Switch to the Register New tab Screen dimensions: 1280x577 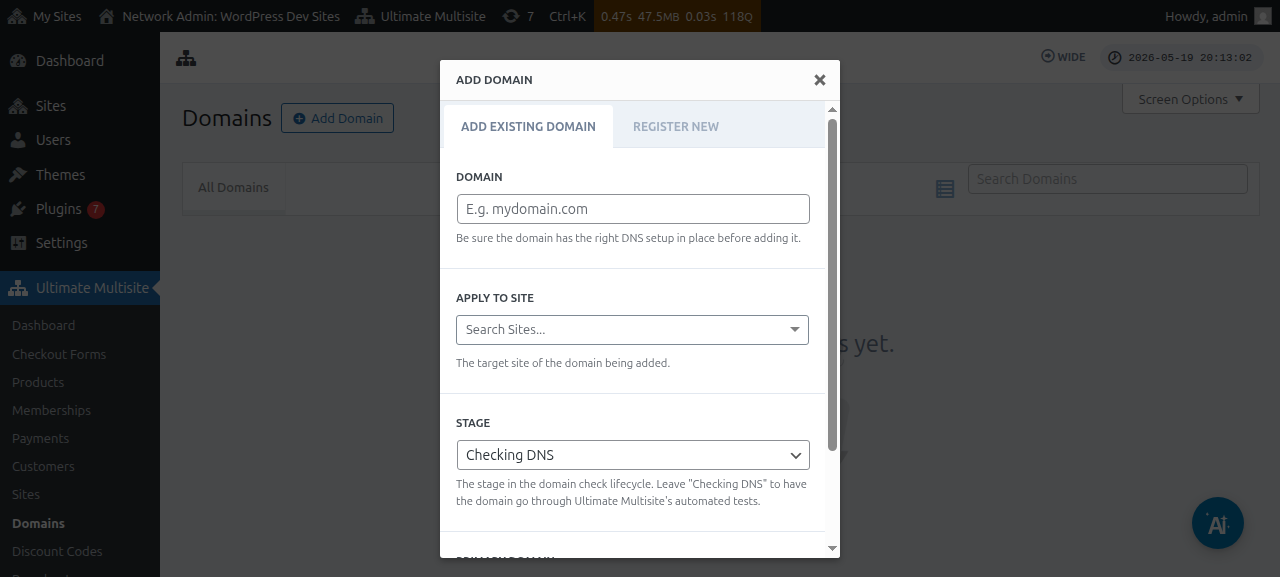pos(676,127)
